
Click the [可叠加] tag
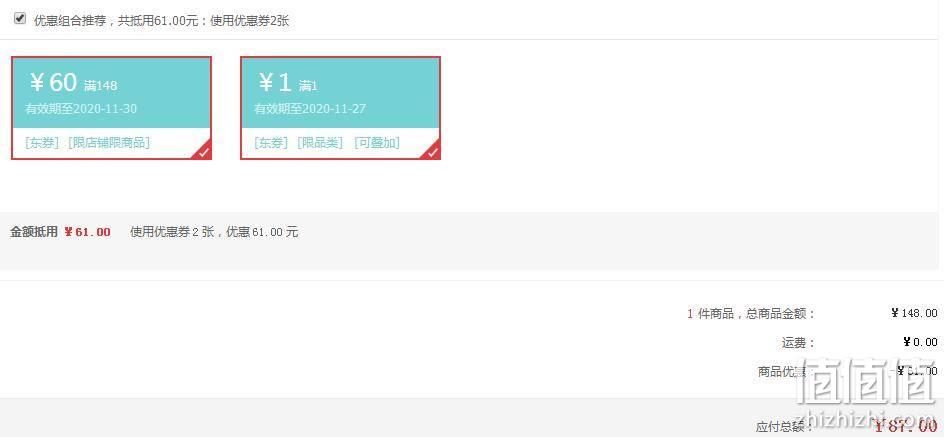click(x=377, y=143)
